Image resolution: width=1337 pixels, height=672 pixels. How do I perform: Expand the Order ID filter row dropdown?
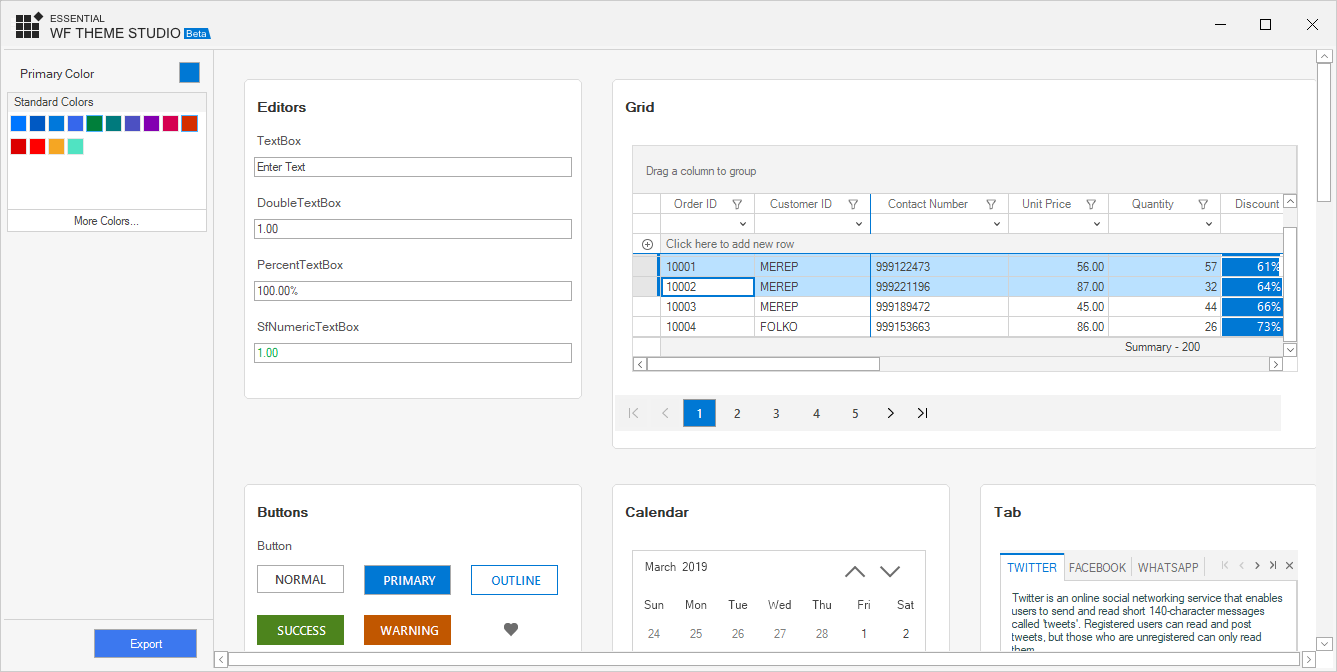pyautogui.click(x=742, y=224)
